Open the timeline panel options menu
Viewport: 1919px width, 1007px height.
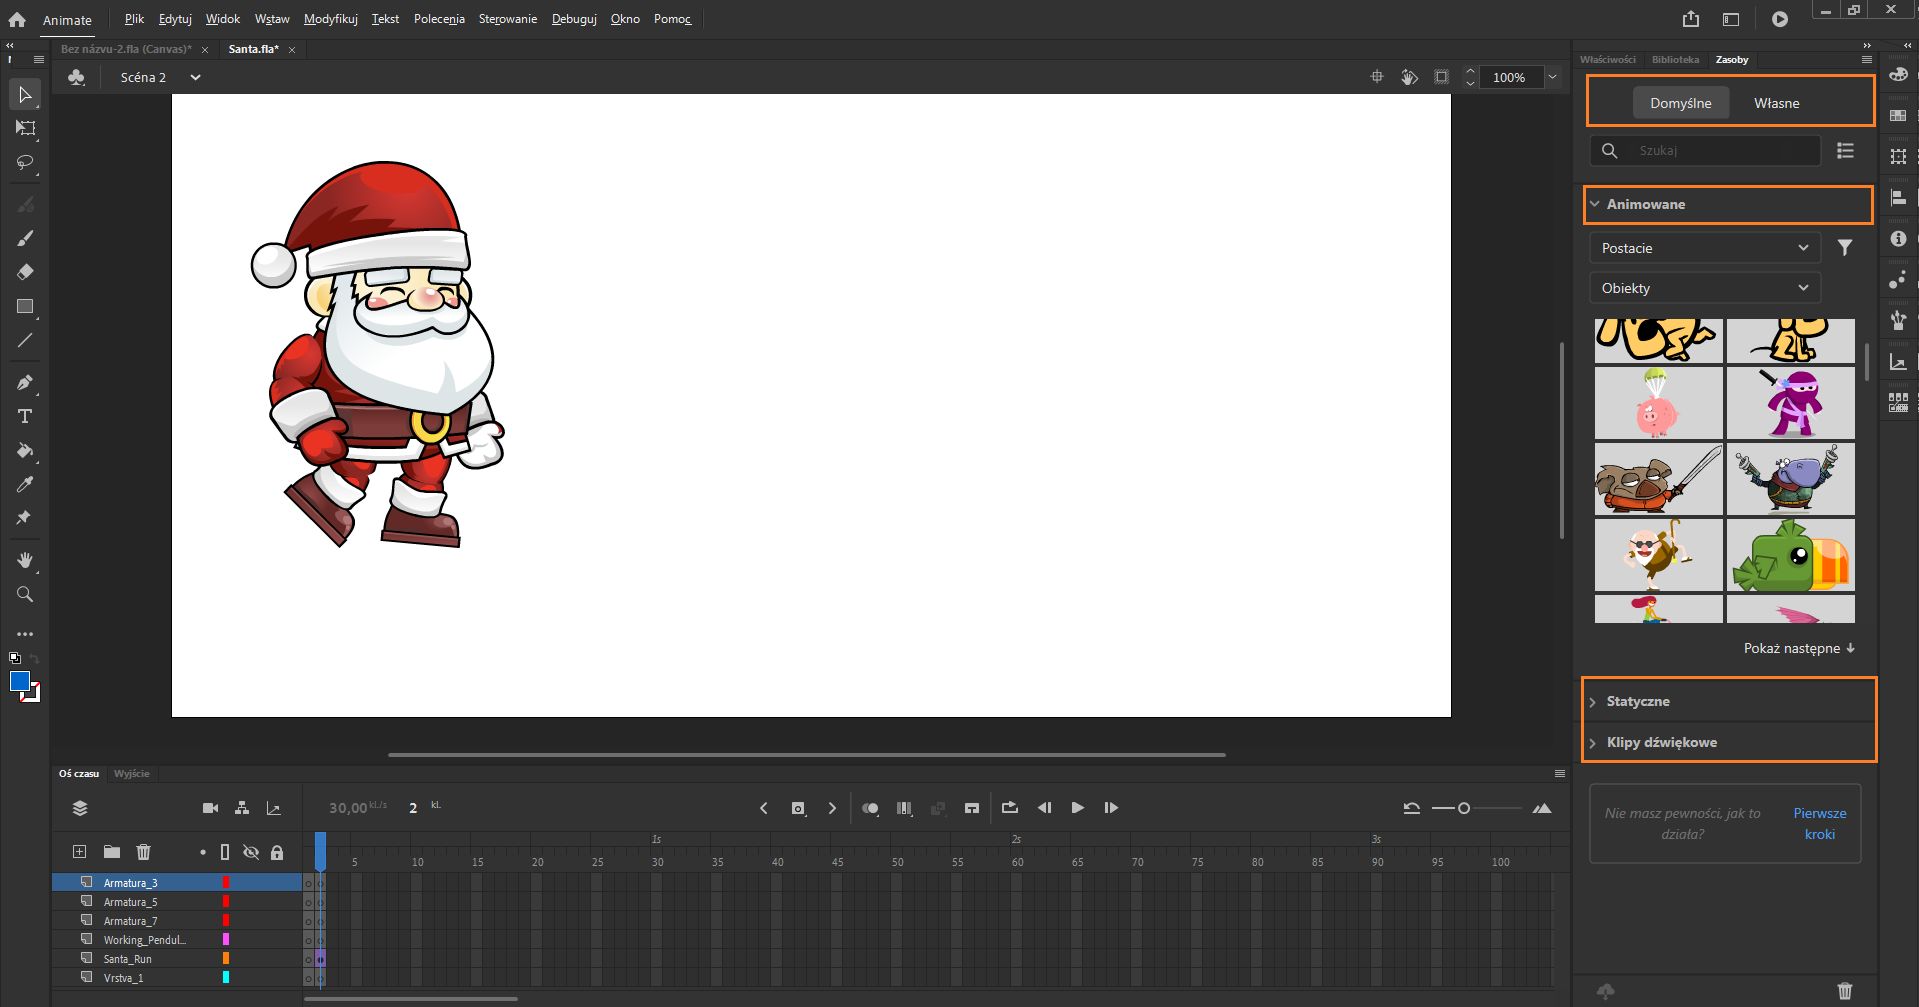[x=1560, y=773]
